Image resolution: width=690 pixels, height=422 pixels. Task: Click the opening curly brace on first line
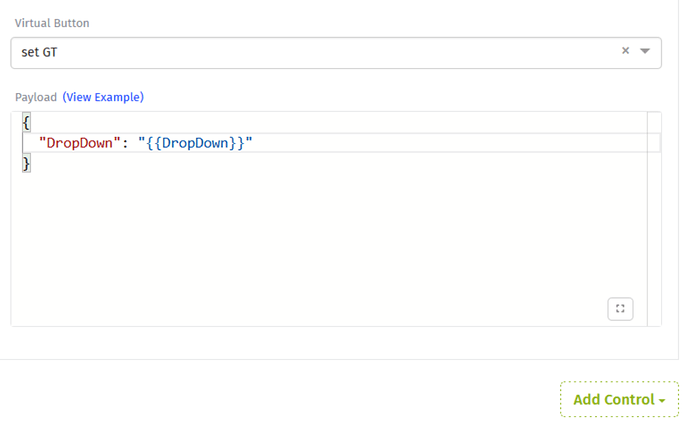click(26, 122)
